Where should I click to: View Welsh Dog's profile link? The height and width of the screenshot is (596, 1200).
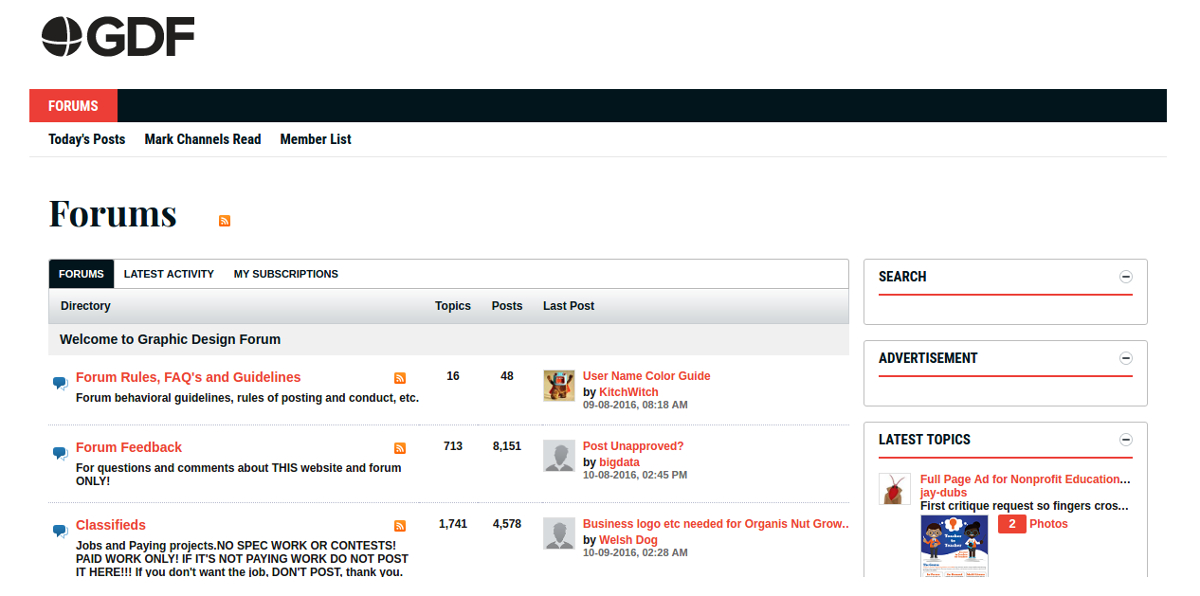click(x=628, y=539)
